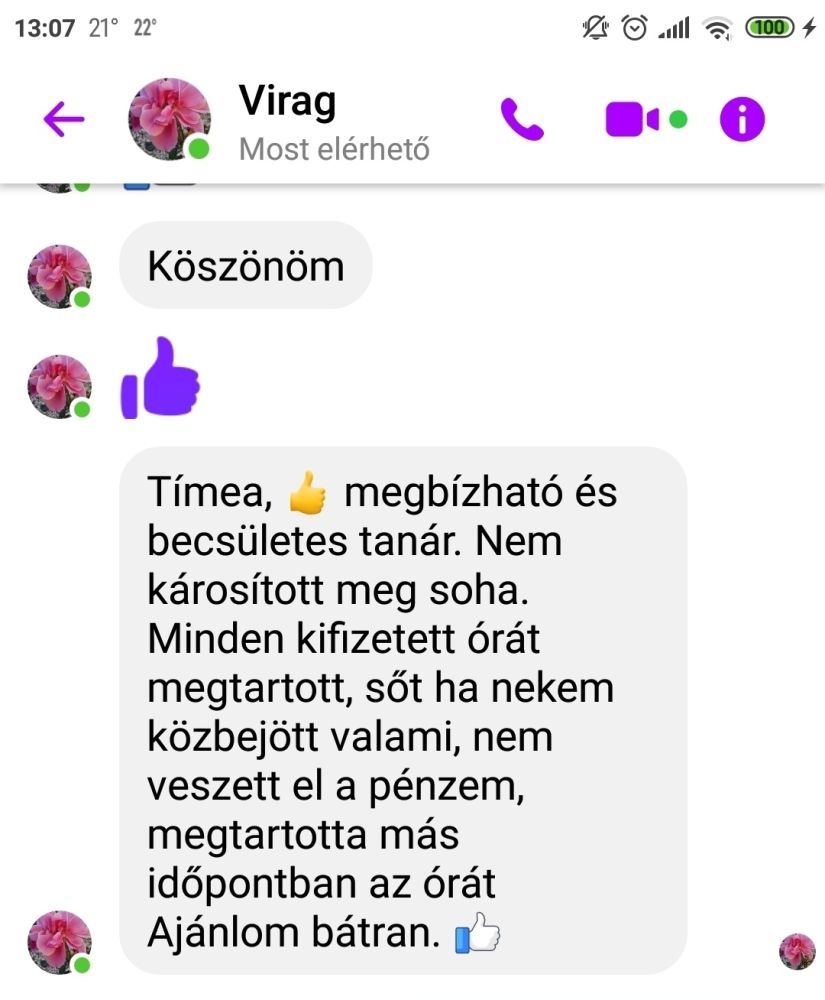
Task: Select the long Tímea recommendation message
Action: coord(403,710)
